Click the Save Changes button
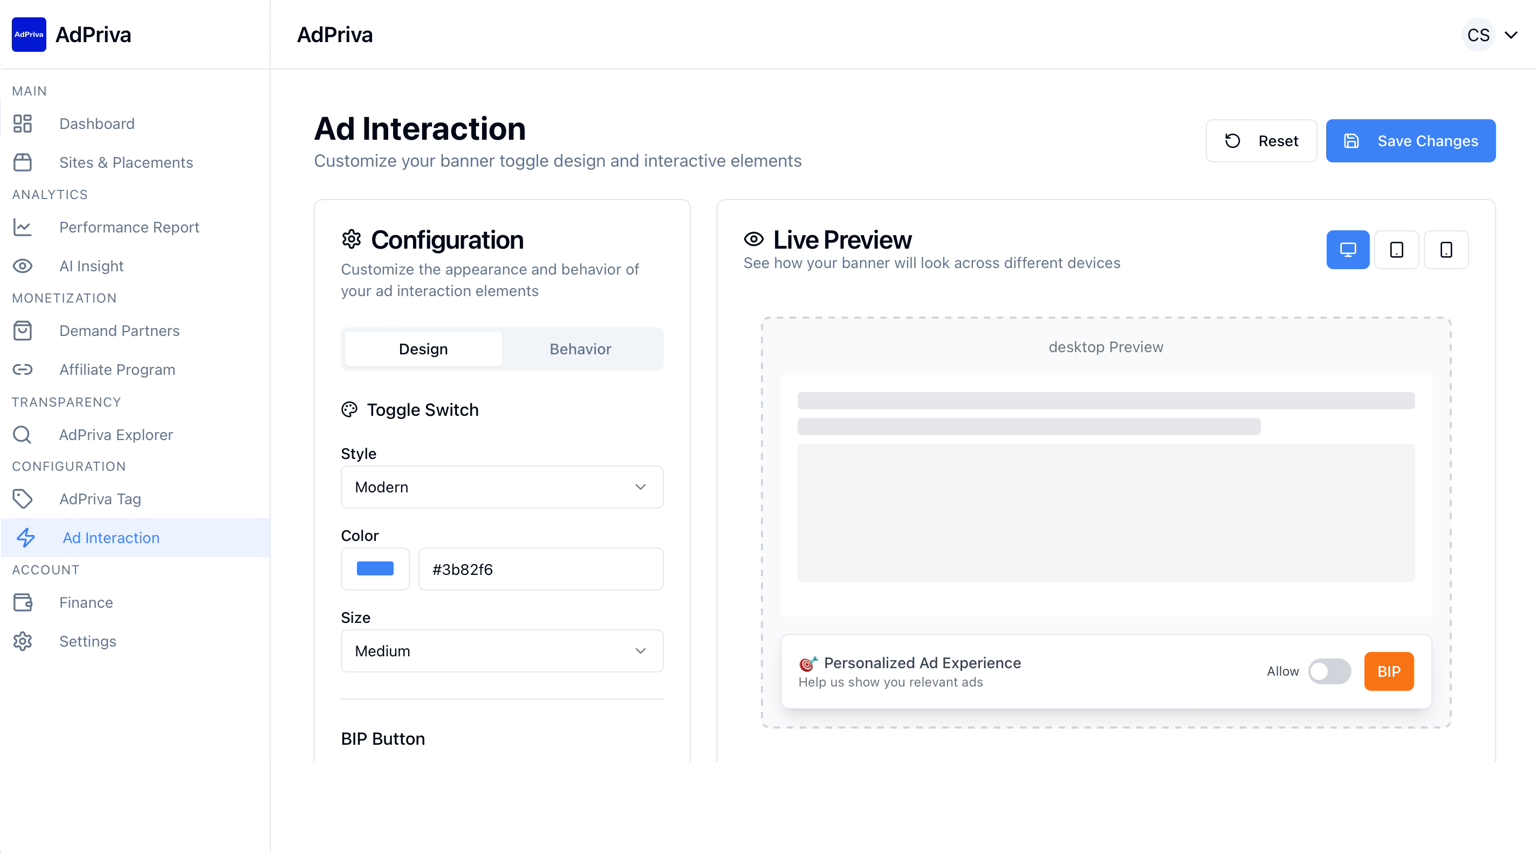Screen dimensions: 1536x852 (x=1410, y=141)
